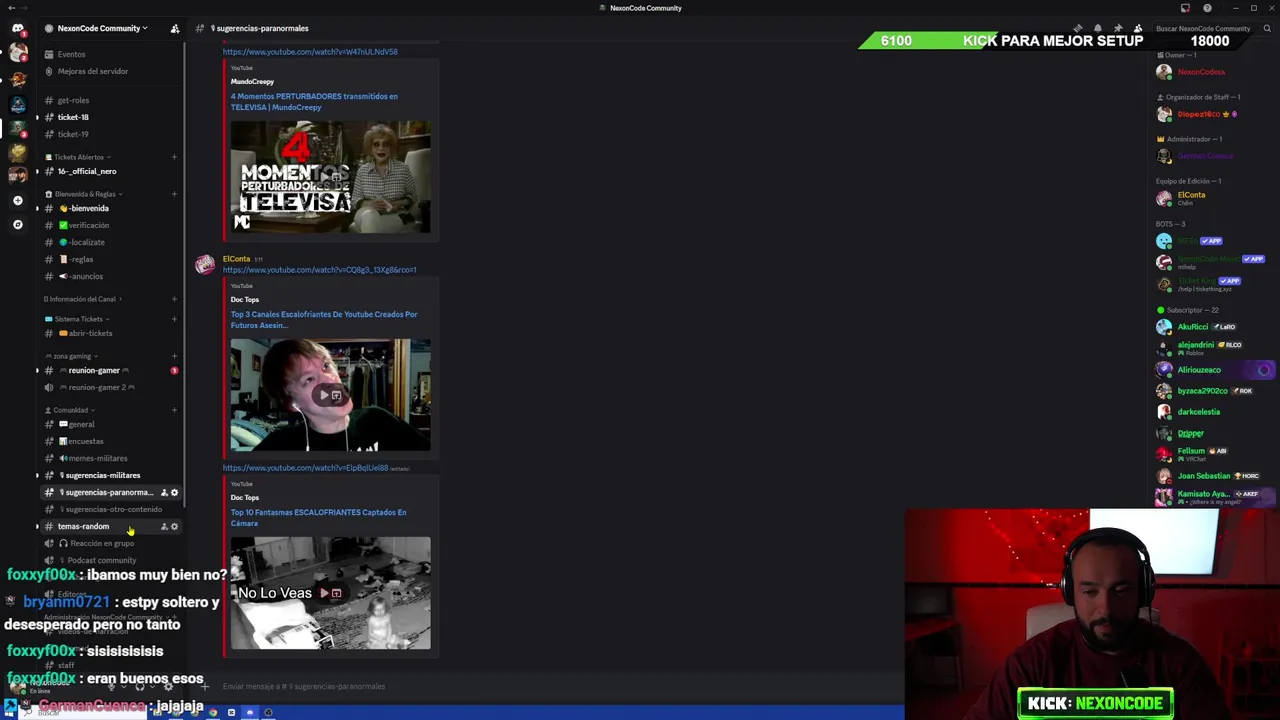Create channel in Sistema Tickets category
This screenshot has width=1280, height=720.
tap(174, 319)
